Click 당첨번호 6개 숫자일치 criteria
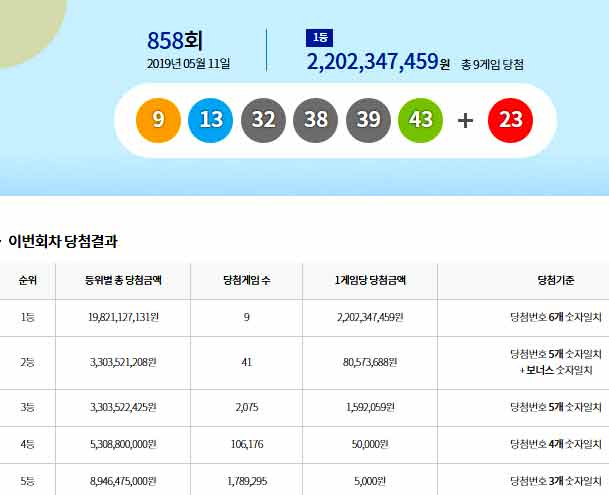This screenshot has width=609, height=495. 556,317
